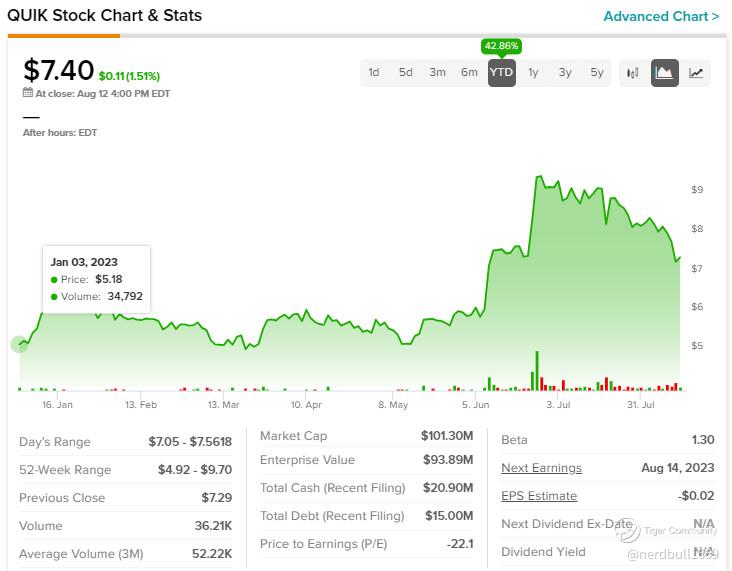
Task: Click the Aug 14, 2023 earnings date
Action: coord(678,468)
